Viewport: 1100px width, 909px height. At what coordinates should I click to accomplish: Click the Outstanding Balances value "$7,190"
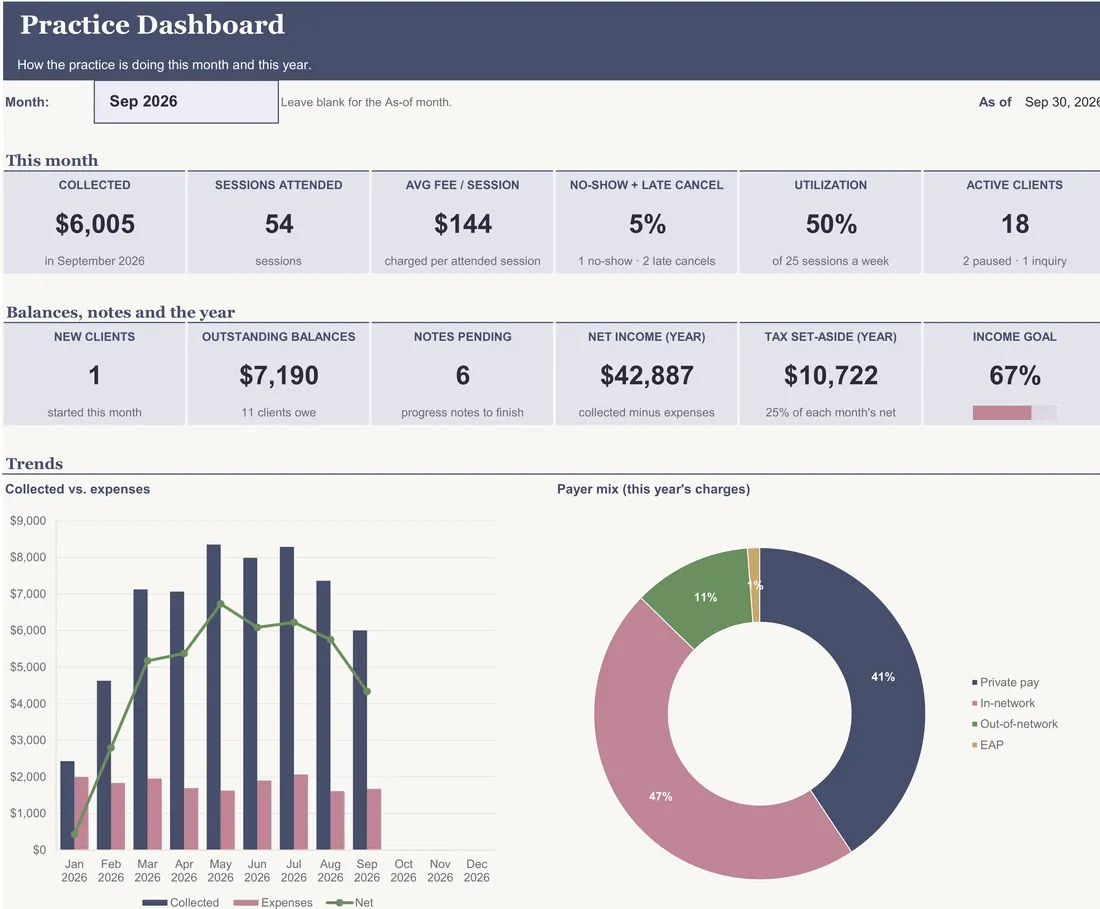[279, 376]
